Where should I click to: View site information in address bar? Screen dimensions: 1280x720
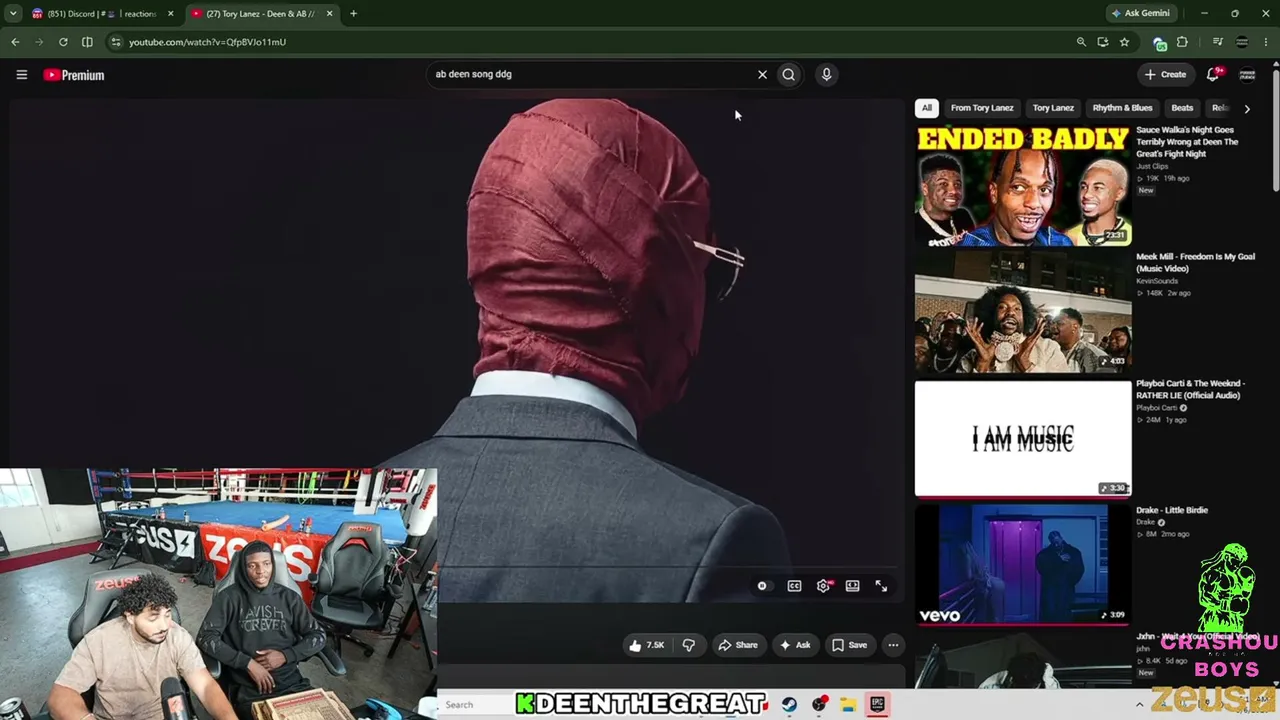(x=116, y=42)
